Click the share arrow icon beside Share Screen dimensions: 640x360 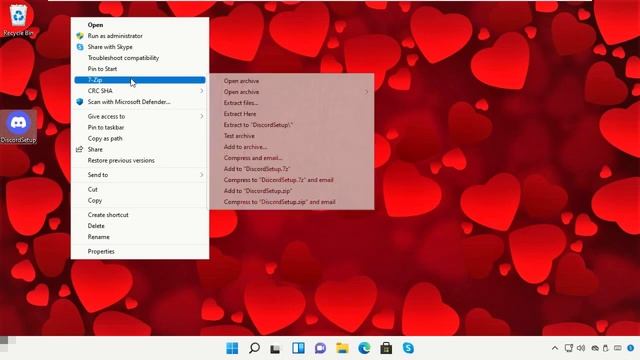[80, 149]
